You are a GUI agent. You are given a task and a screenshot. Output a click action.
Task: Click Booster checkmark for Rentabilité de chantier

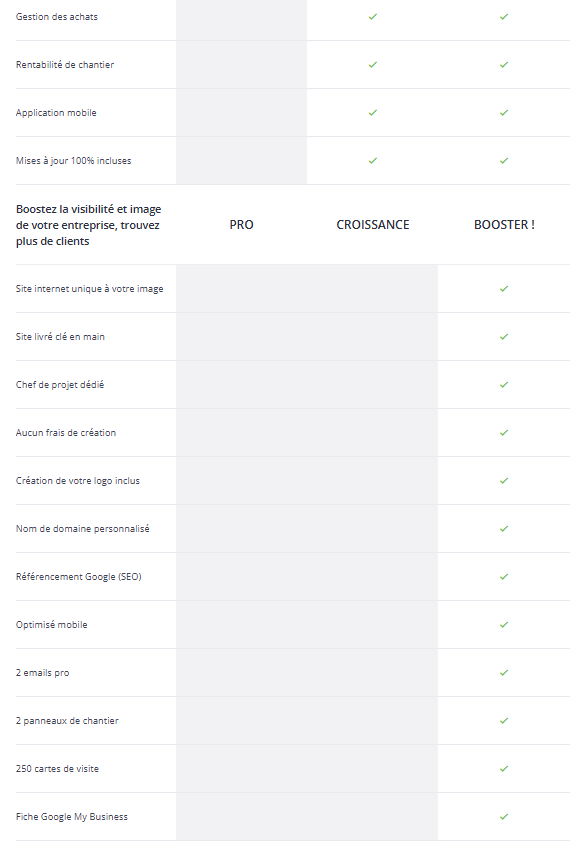click(x=504, y=64)
